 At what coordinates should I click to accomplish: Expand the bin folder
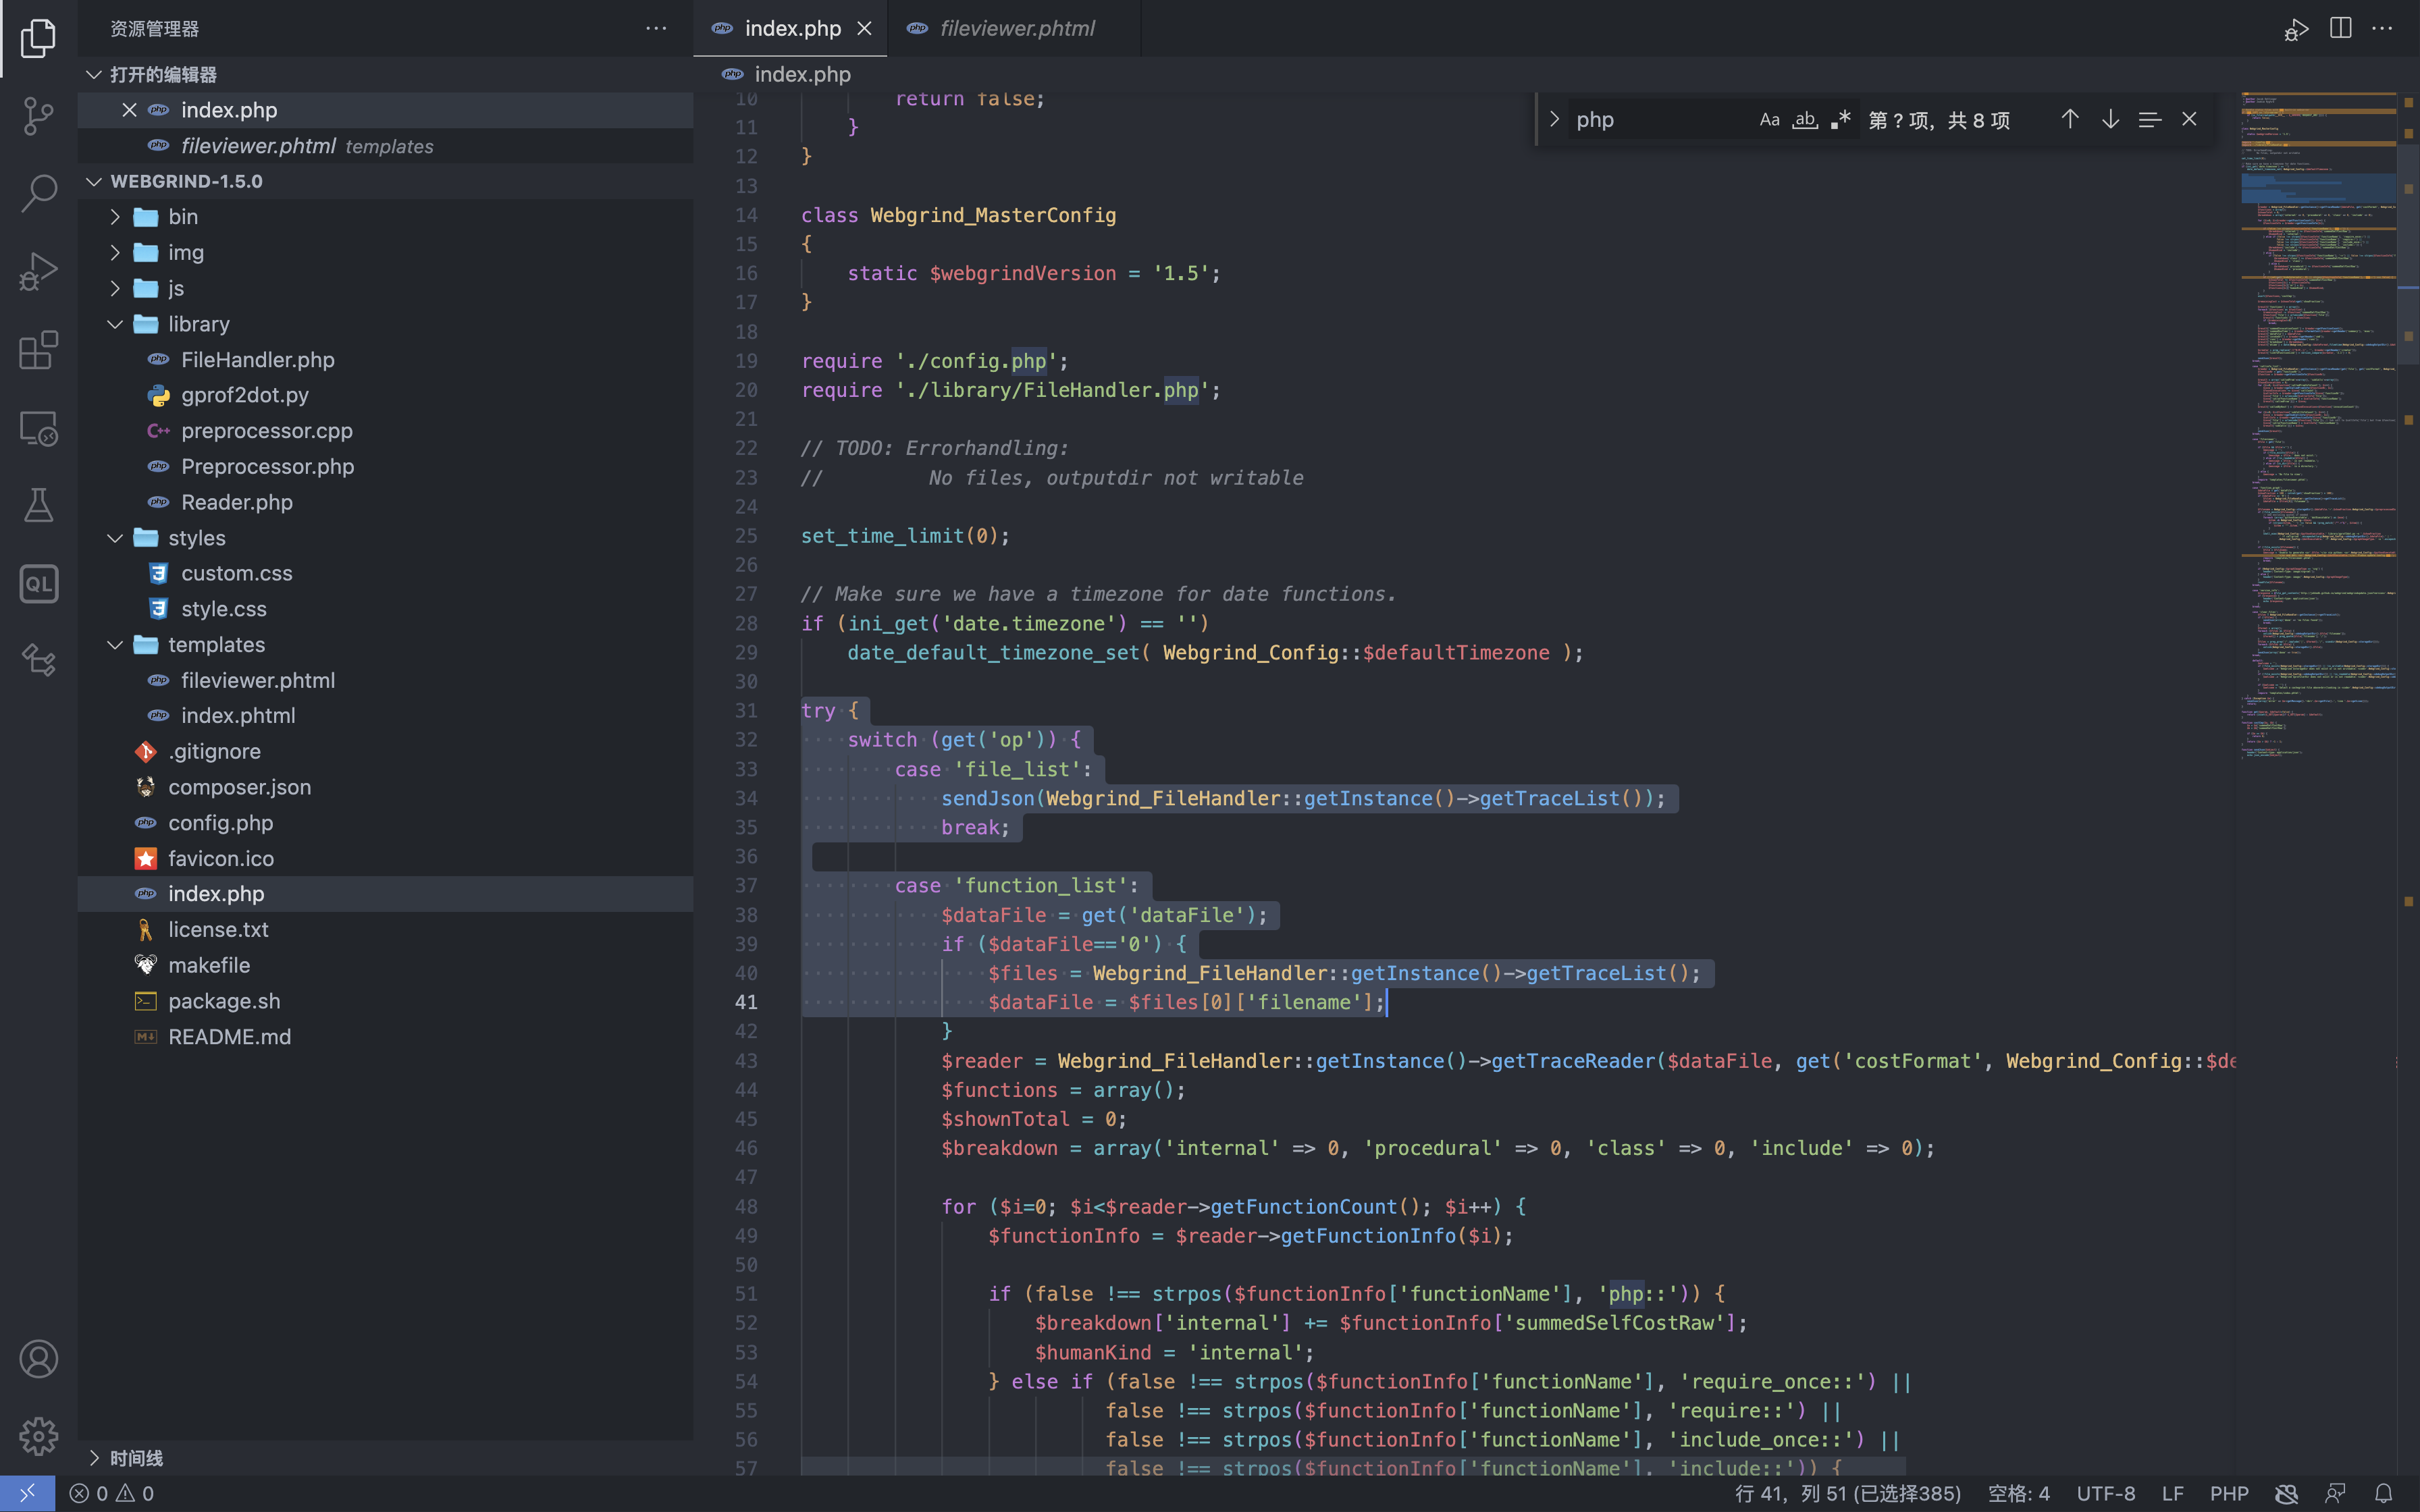click(x=182, y=217)
